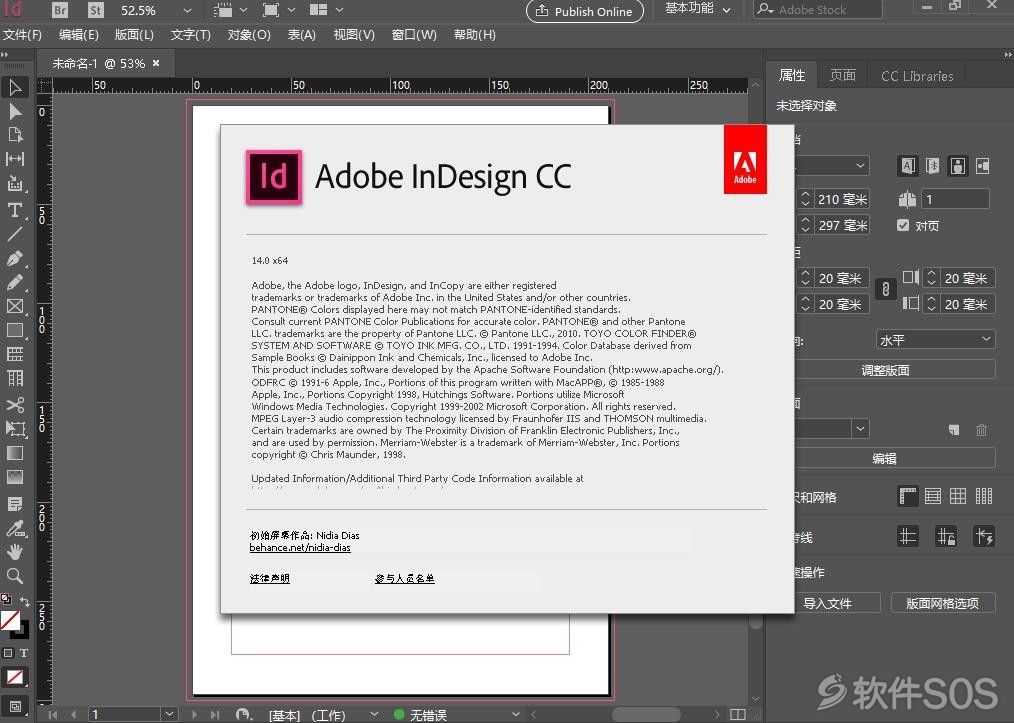This screenshot has height=723, width=1014.
Task: Open the 文件(F) menu
Action: coord(23,35)
